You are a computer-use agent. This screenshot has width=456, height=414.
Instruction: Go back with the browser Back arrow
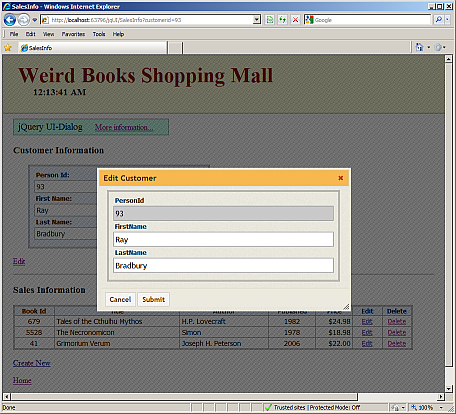(10, 20)
